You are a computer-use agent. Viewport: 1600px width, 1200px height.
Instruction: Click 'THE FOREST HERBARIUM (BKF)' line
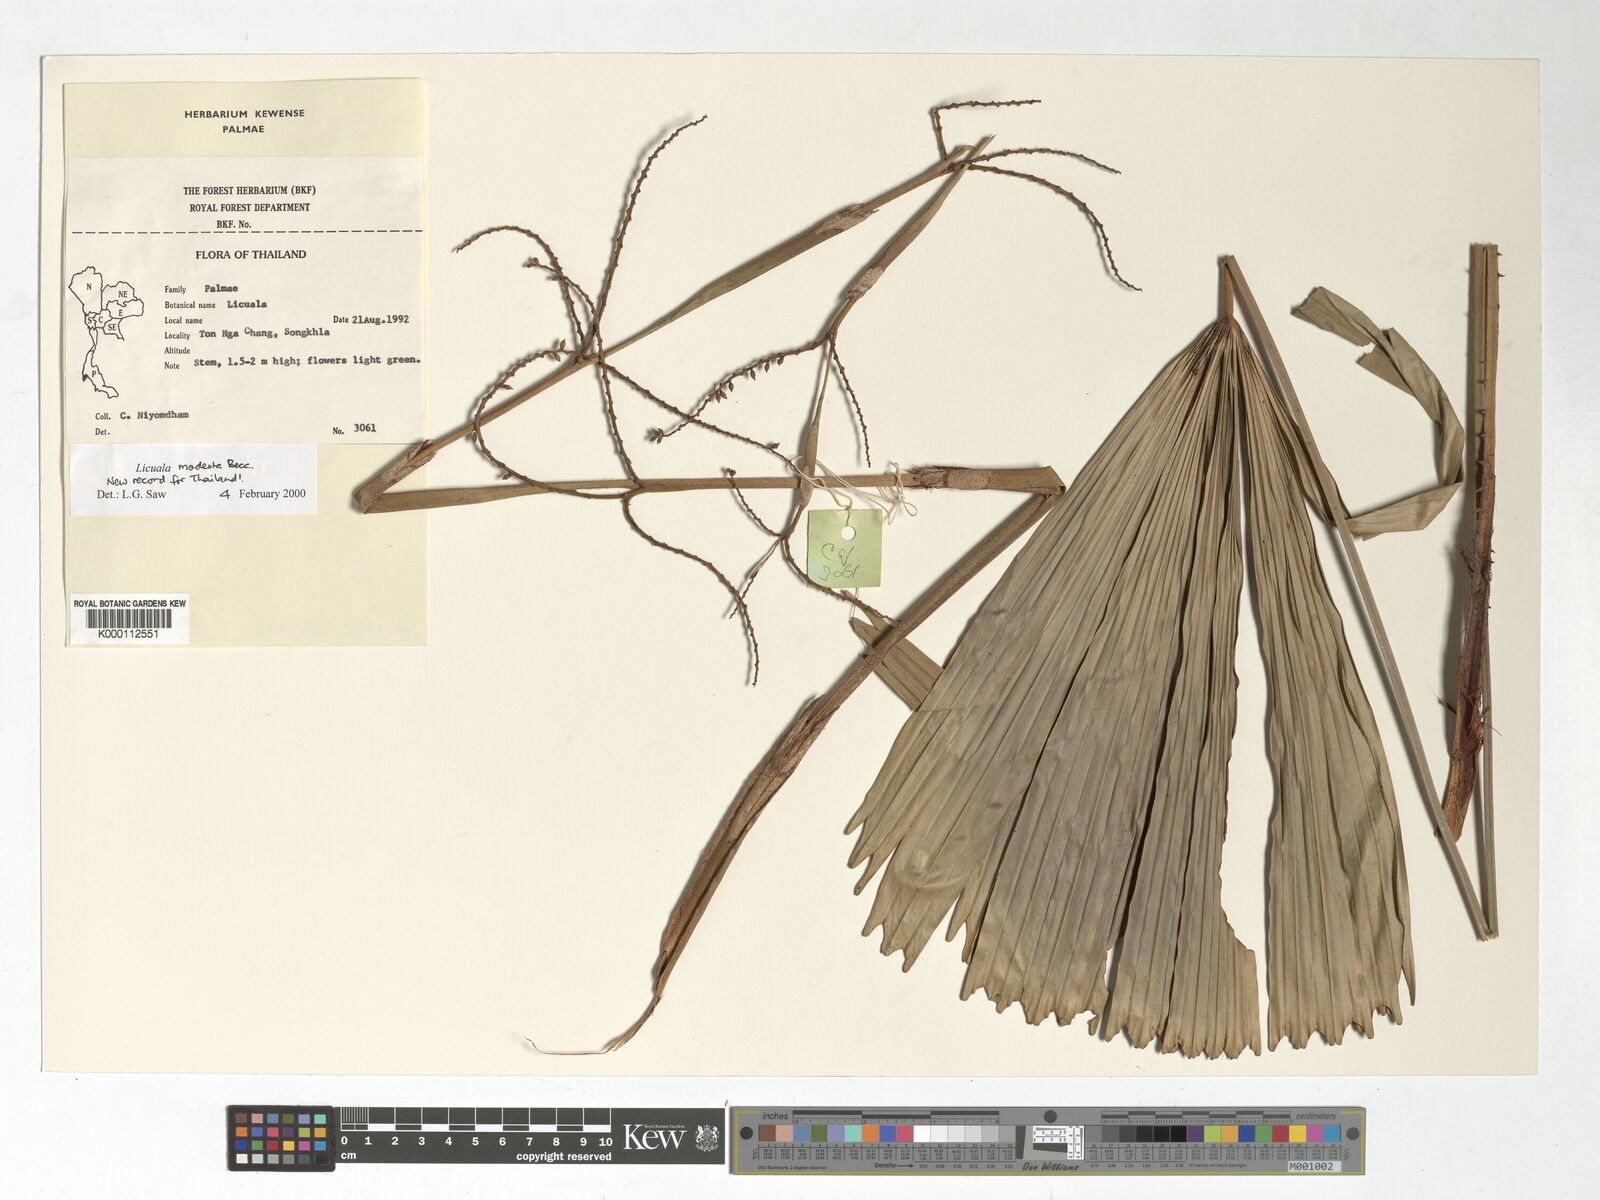tap(249, 190)
